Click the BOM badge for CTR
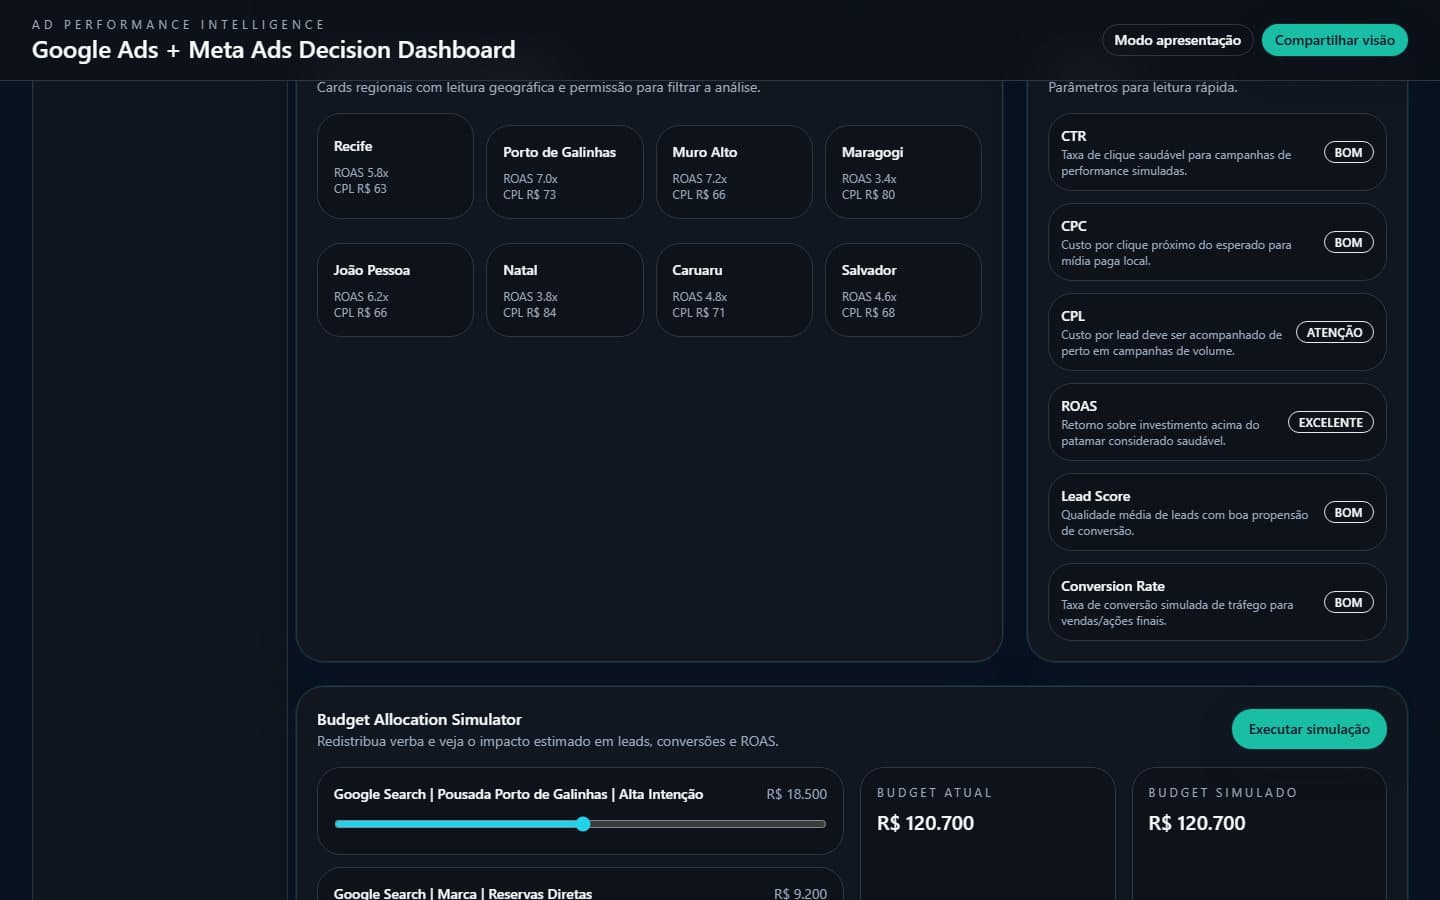 [x=1348, y=153]
